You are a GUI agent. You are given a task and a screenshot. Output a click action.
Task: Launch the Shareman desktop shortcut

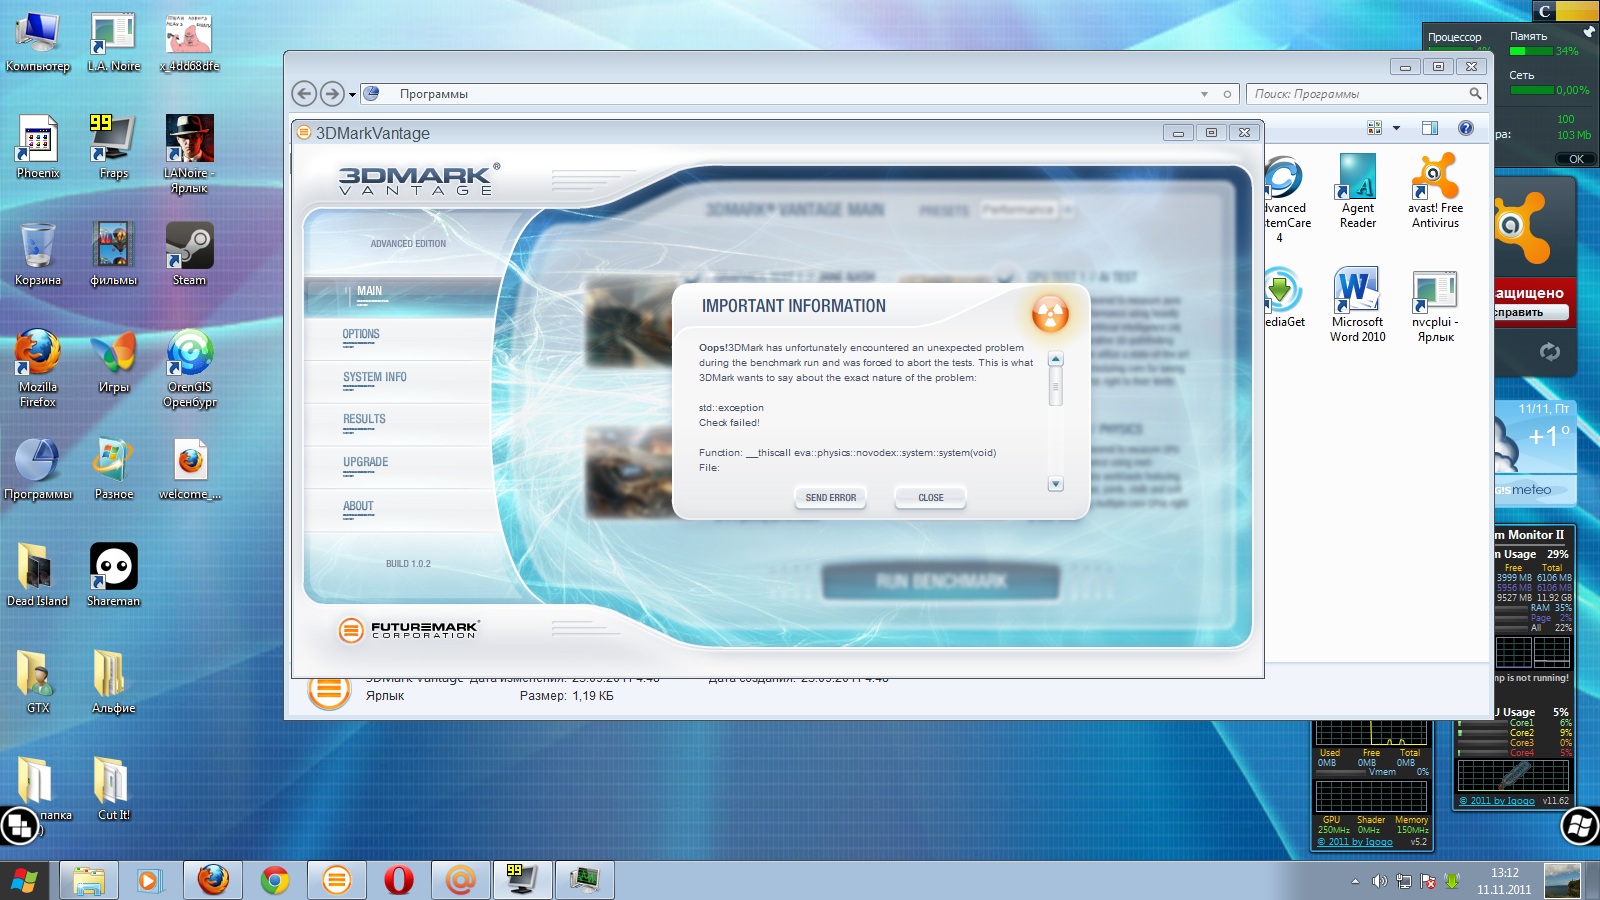(113, 576)
